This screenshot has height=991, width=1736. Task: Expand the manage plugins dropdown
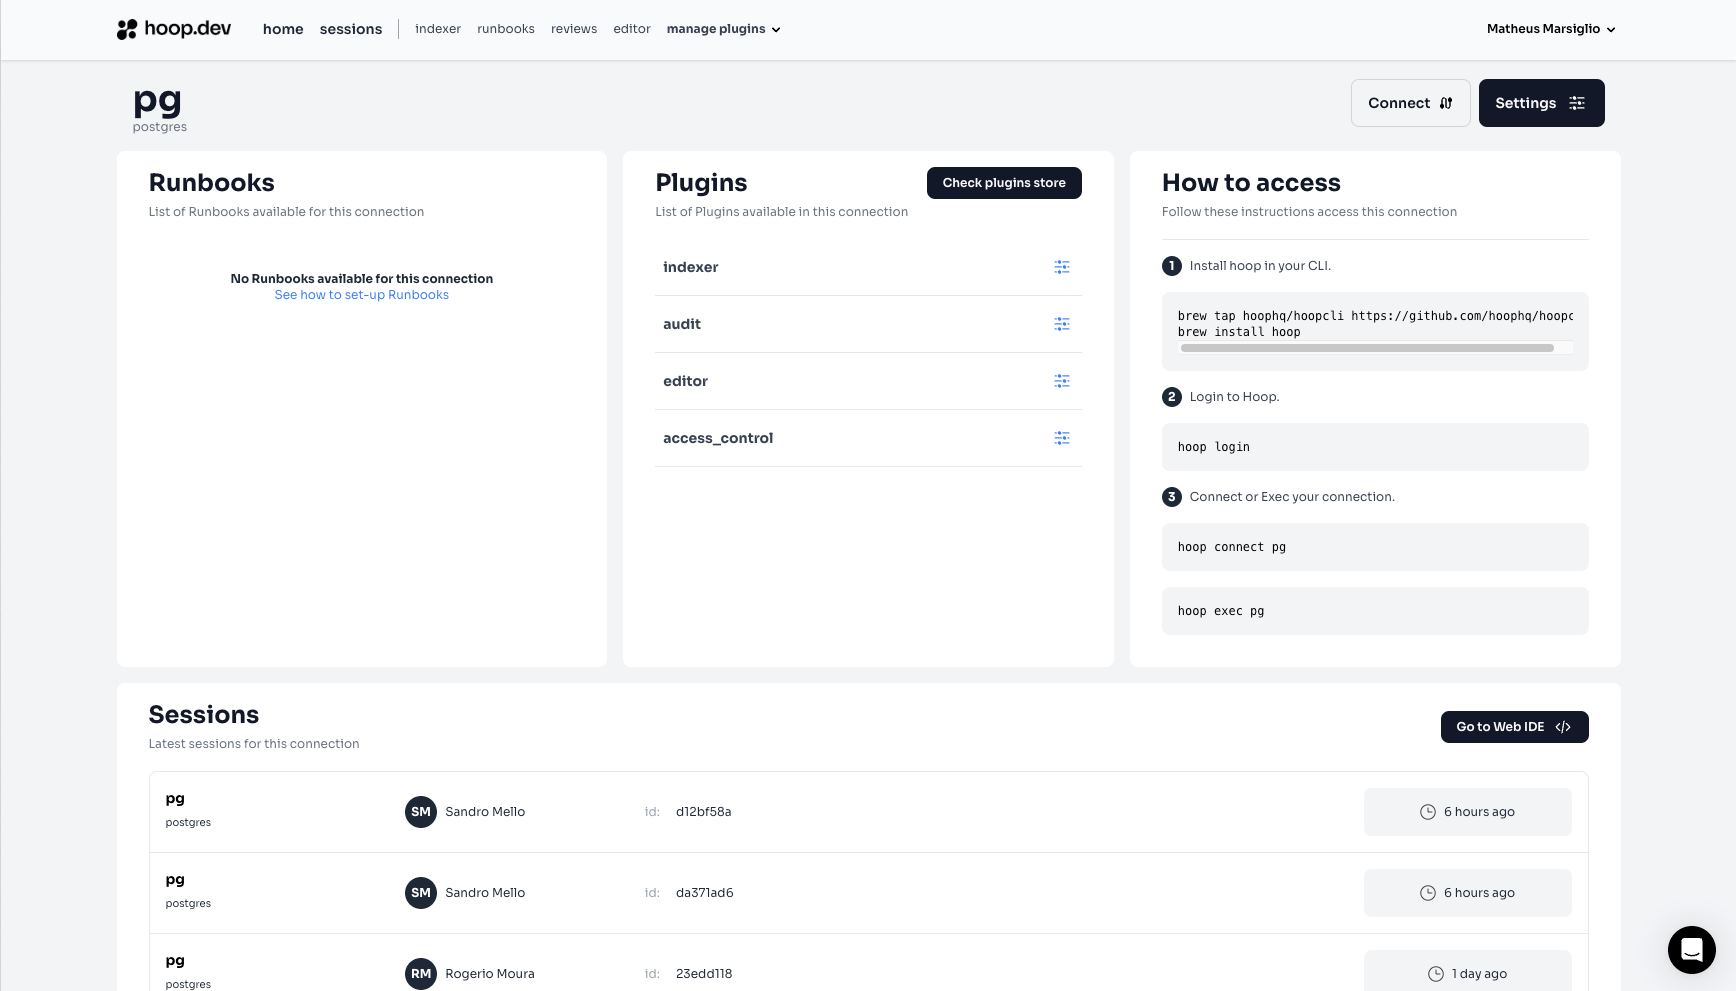[723, 29]
